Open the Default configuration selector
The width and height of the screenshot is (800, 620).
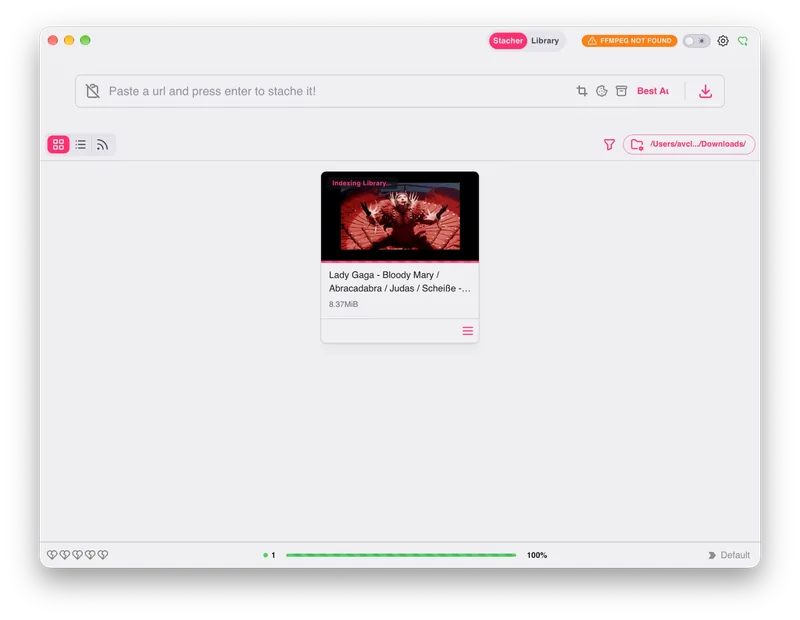729,555
